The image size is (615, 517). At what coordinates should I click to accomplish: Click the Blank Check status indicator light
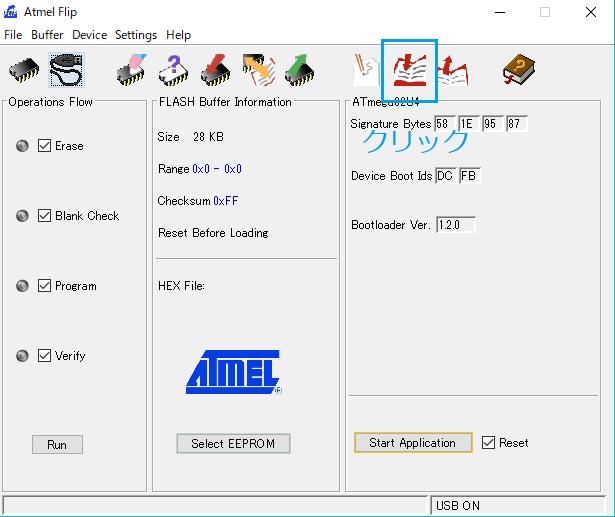22,215
